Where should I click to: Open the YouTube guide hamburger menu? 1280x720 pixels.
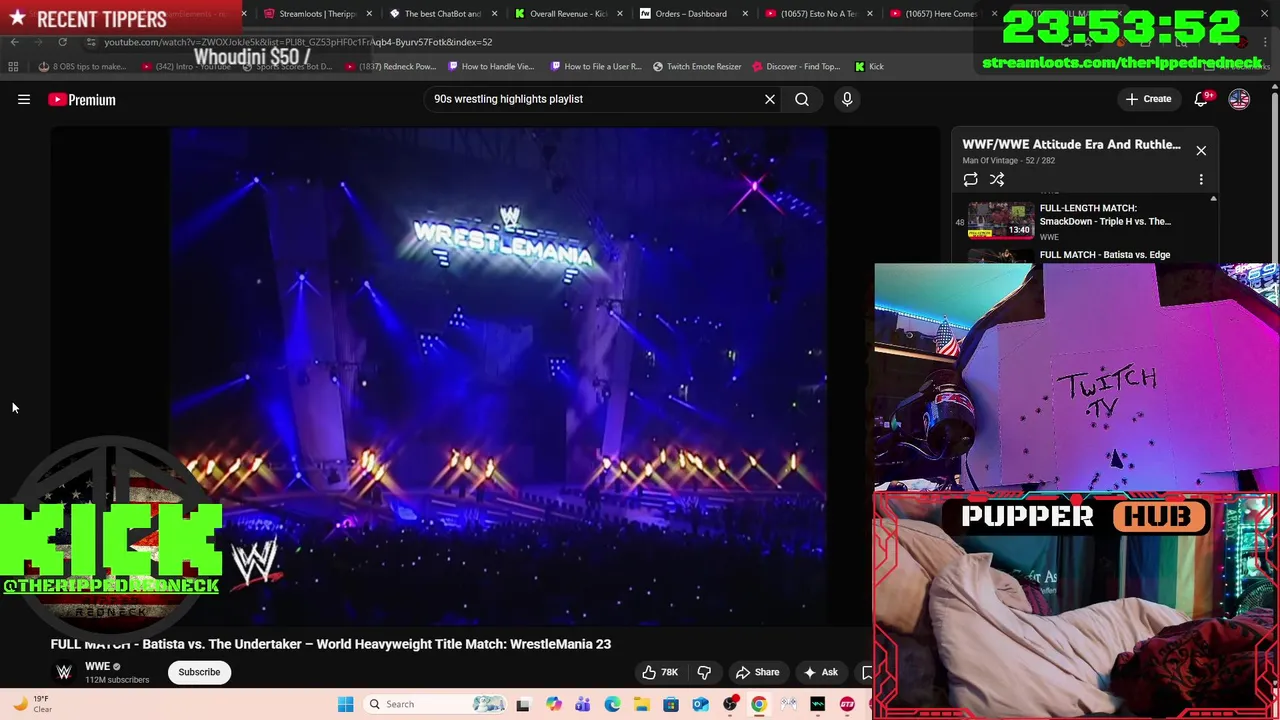point(24,99)
